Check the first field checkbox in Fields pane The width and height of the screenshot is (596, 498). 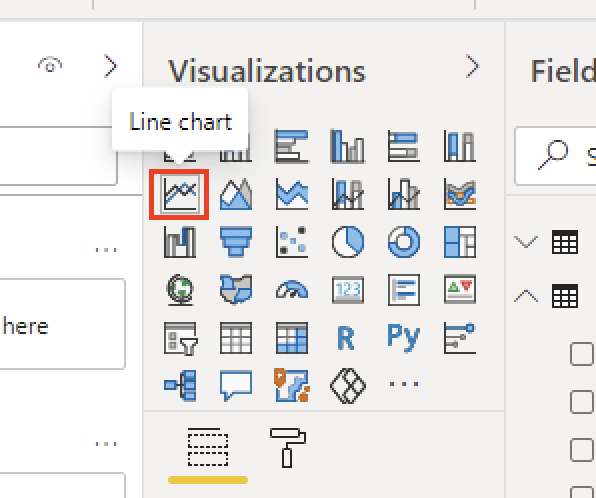[582, 354]
